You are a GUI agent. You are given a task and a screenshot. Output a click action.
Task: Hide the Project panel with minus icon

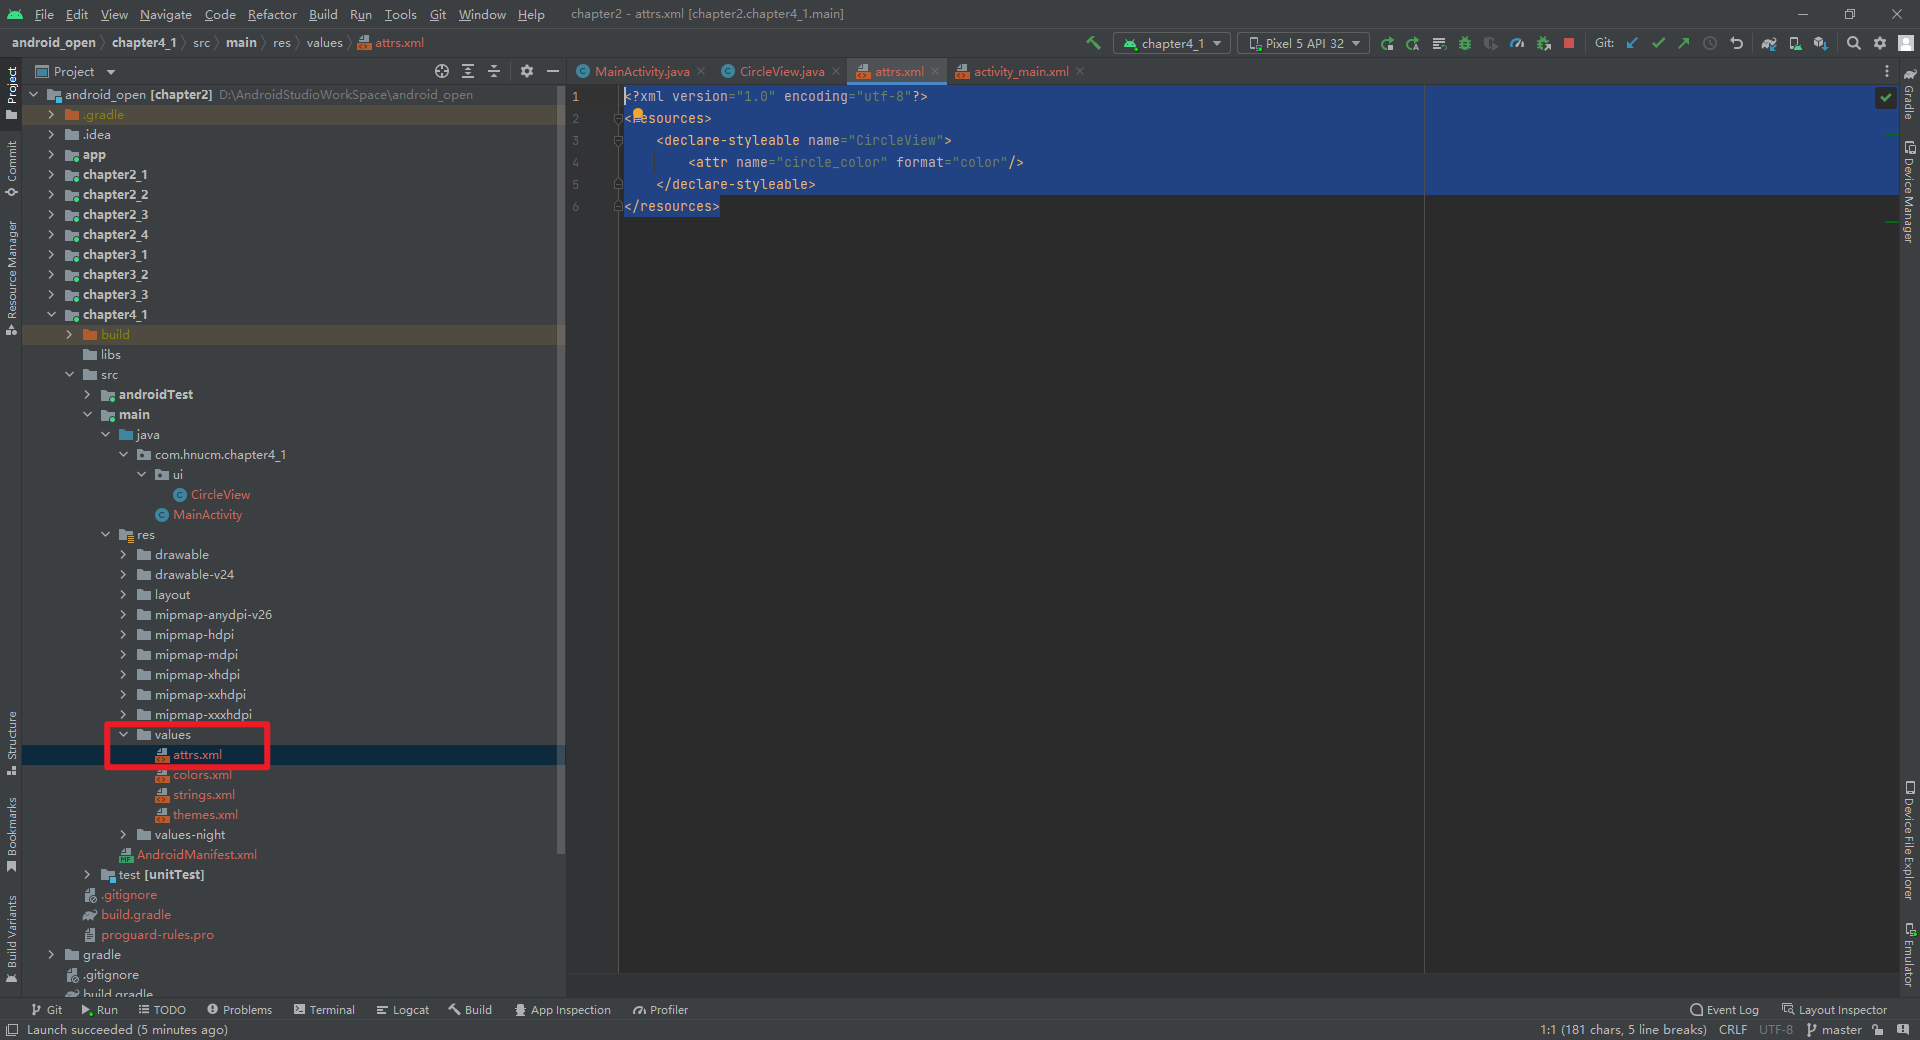pyautogui.click(x=553, y=71)
